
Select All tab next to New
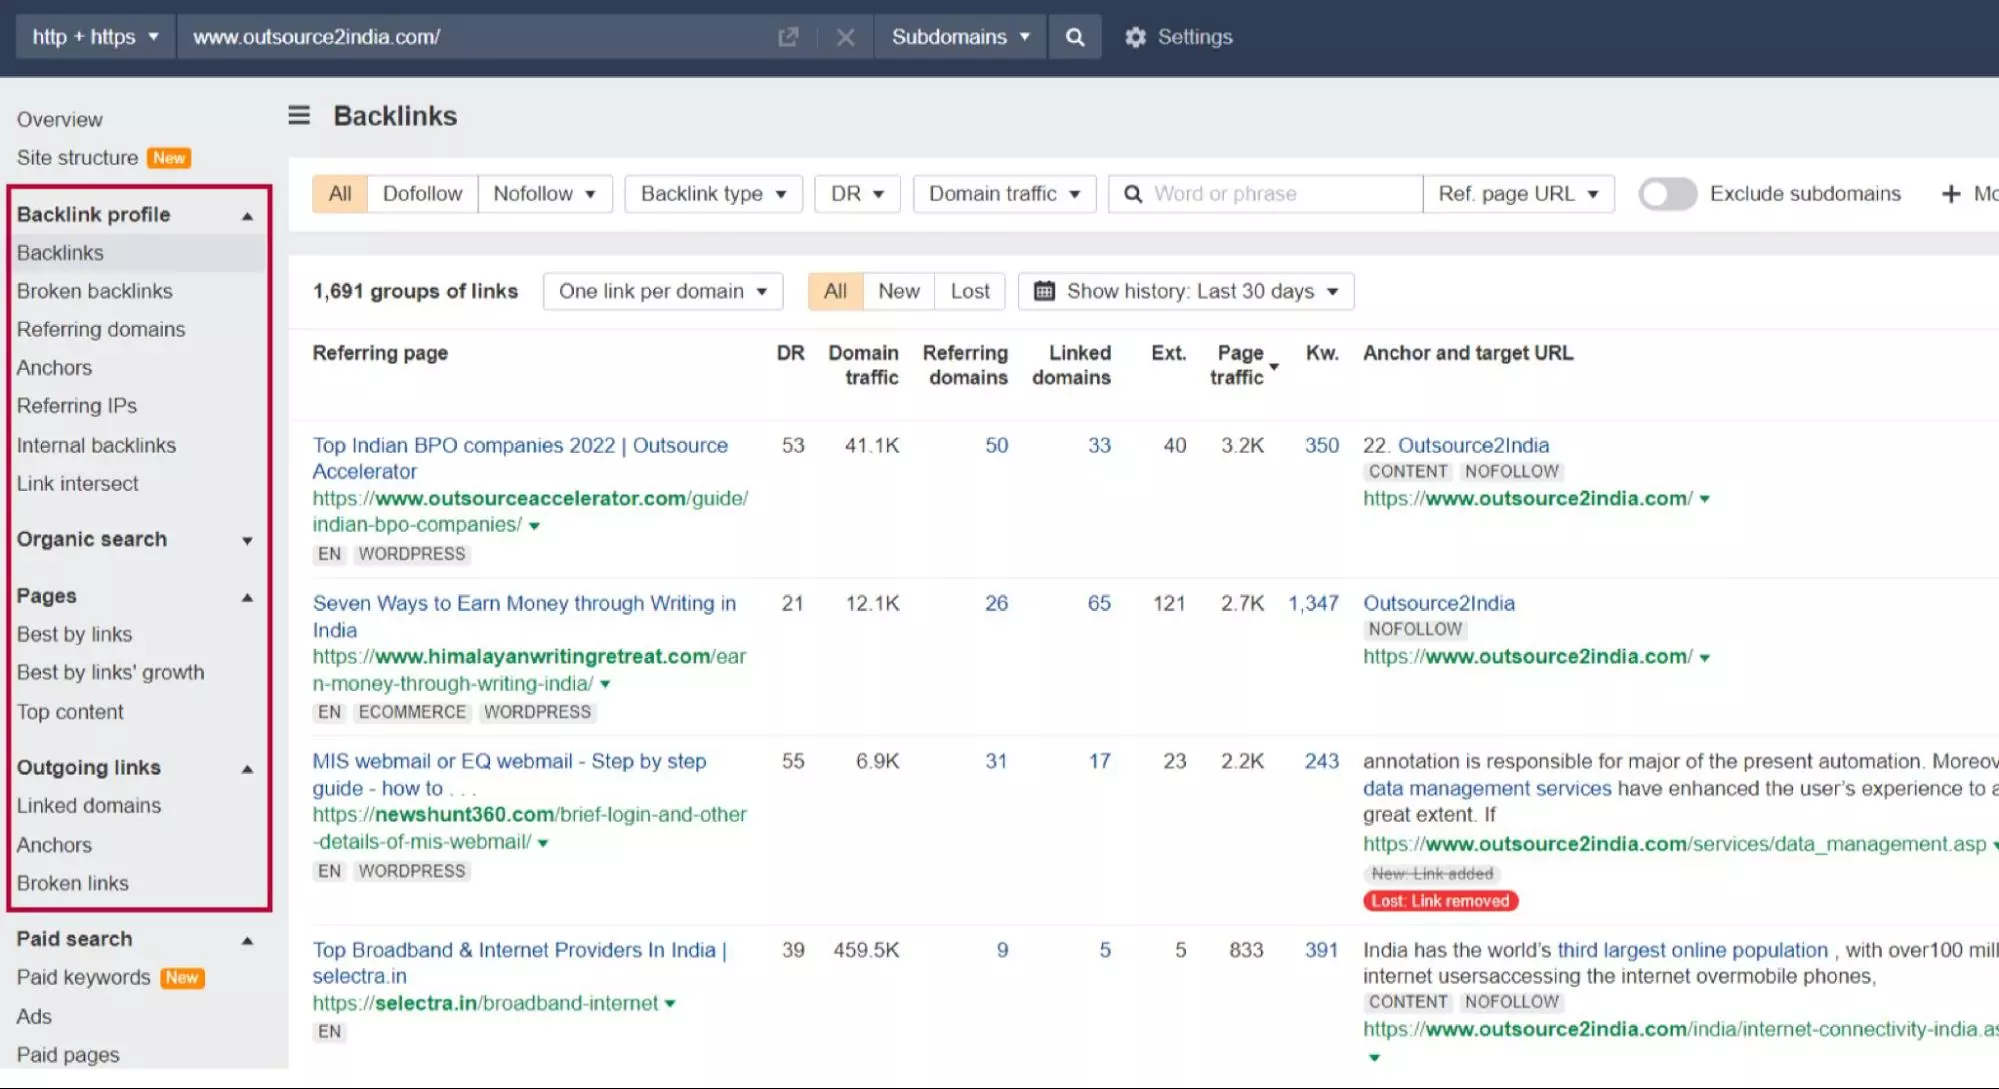835,291
